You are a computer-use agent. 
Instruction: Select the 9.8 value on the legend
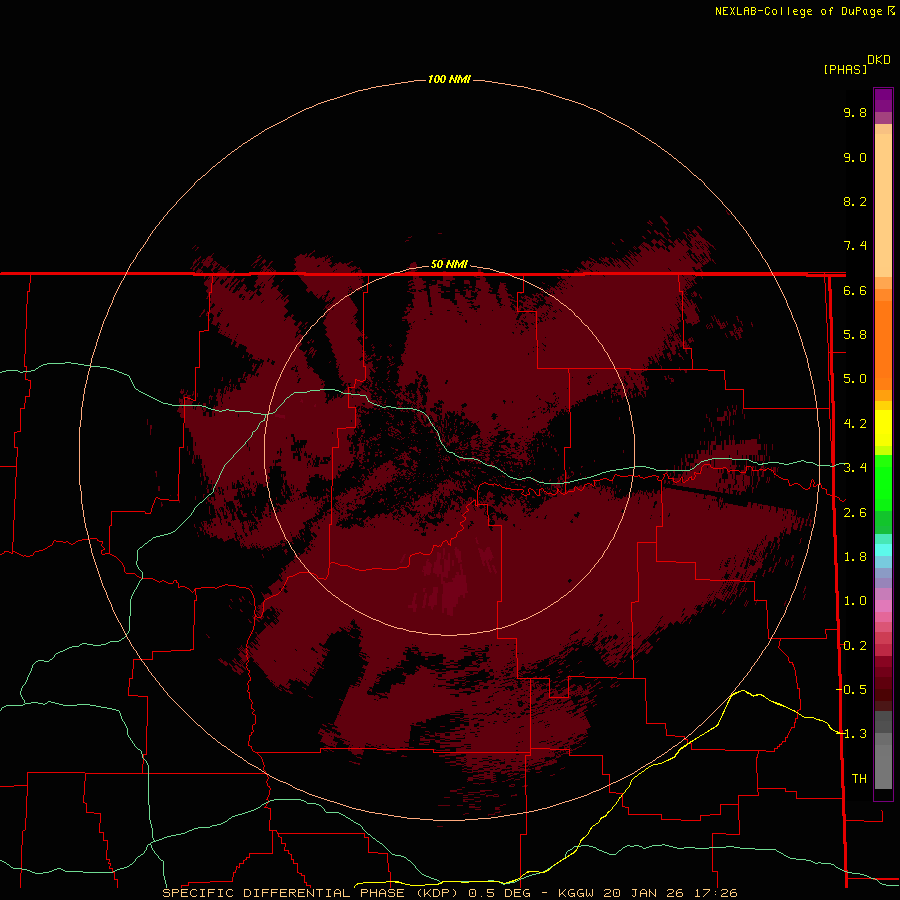pyautogui.click(x=855, y=112)
